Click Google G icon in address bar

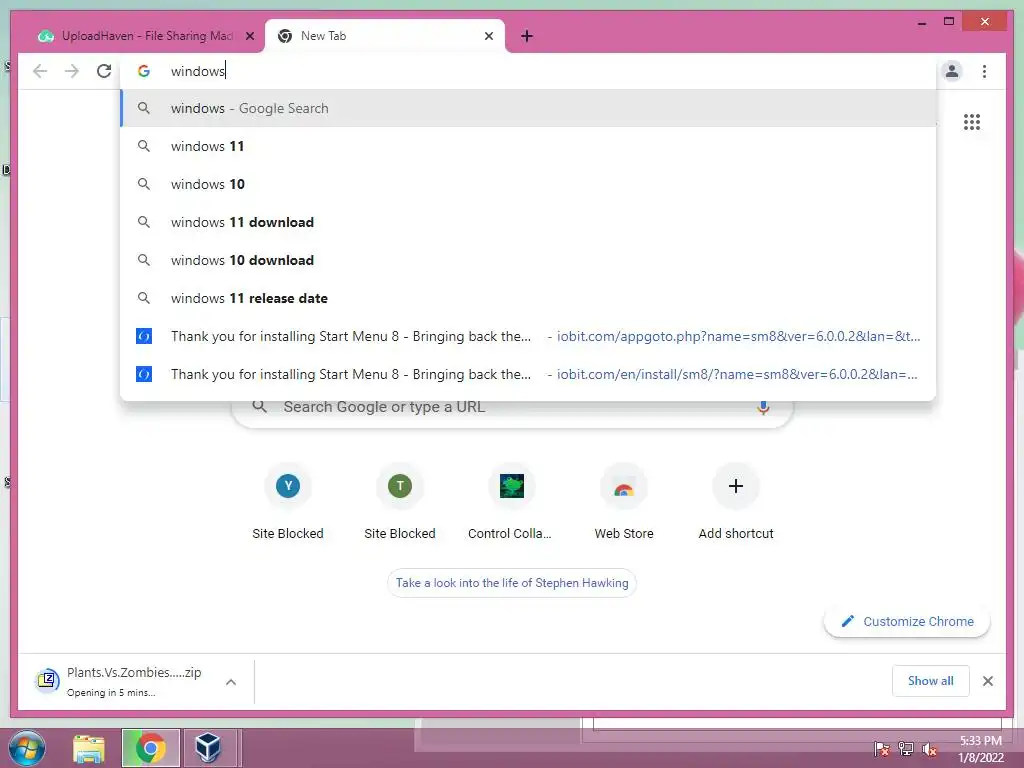pos(144,71)
